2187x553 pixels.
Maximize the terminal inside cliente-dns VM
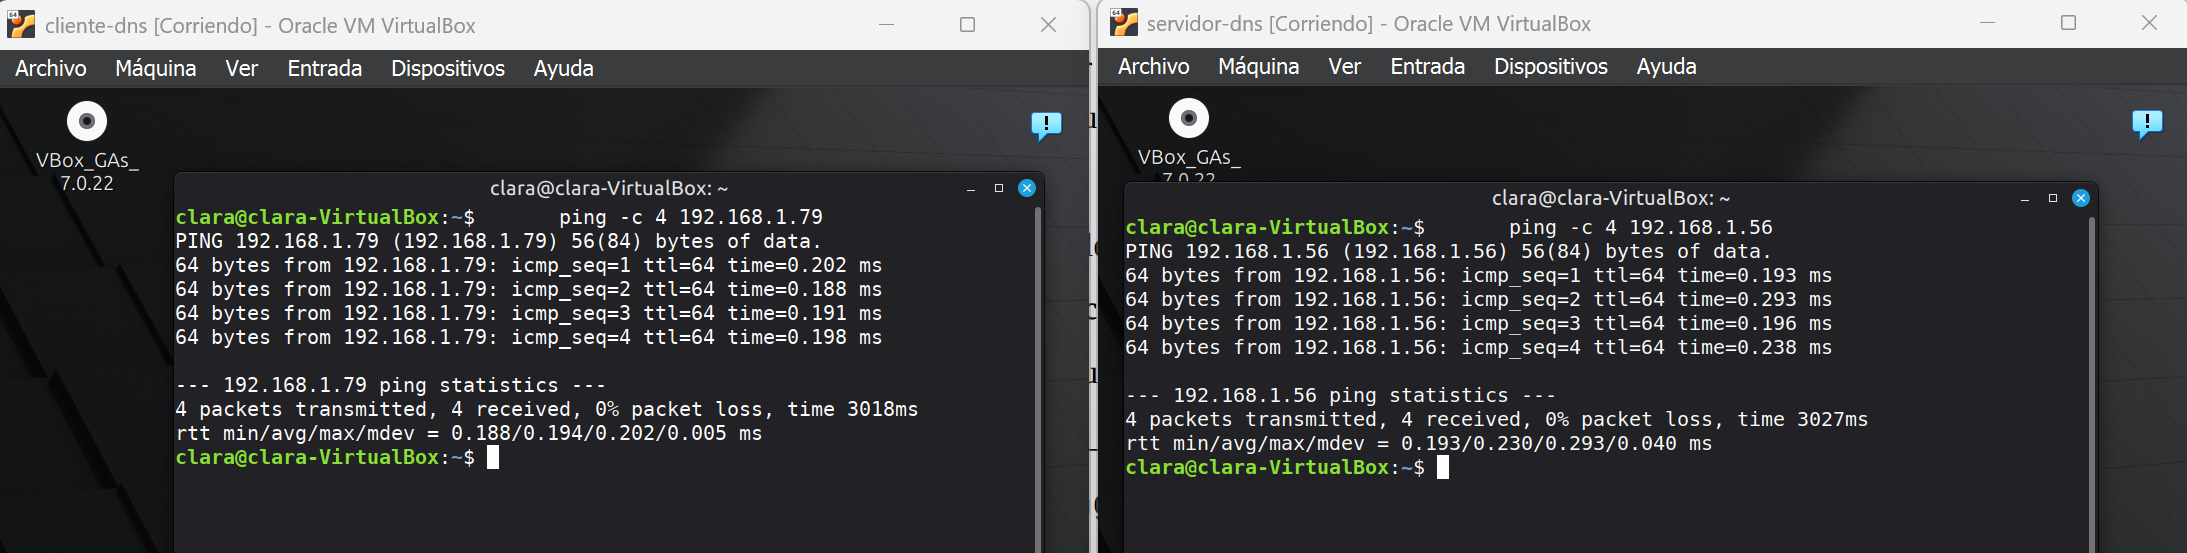click(998, 188)
